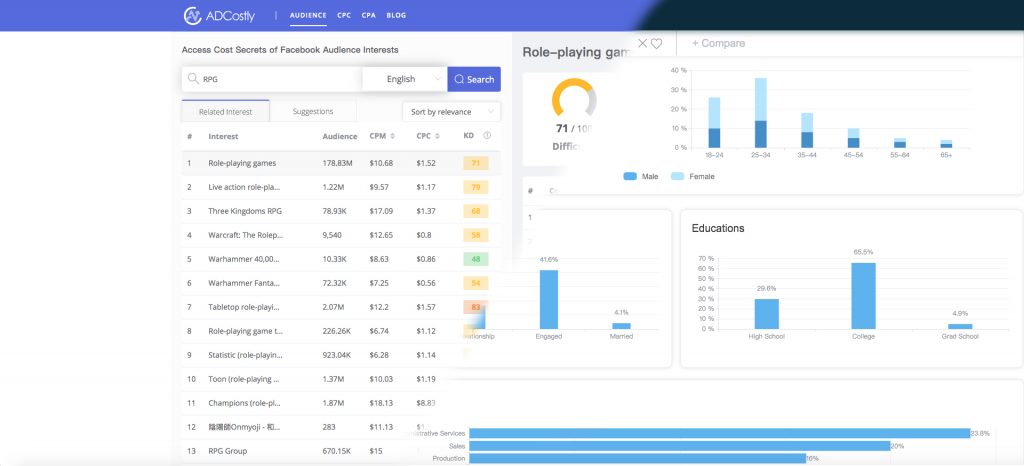Select the Statistic (role-playin... row

[x=341, y=355]
